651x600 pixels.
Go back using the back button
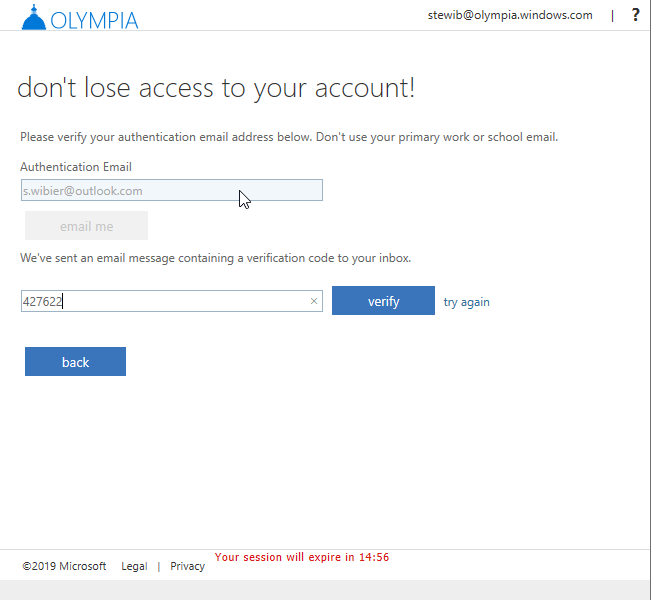coord(75,362)
